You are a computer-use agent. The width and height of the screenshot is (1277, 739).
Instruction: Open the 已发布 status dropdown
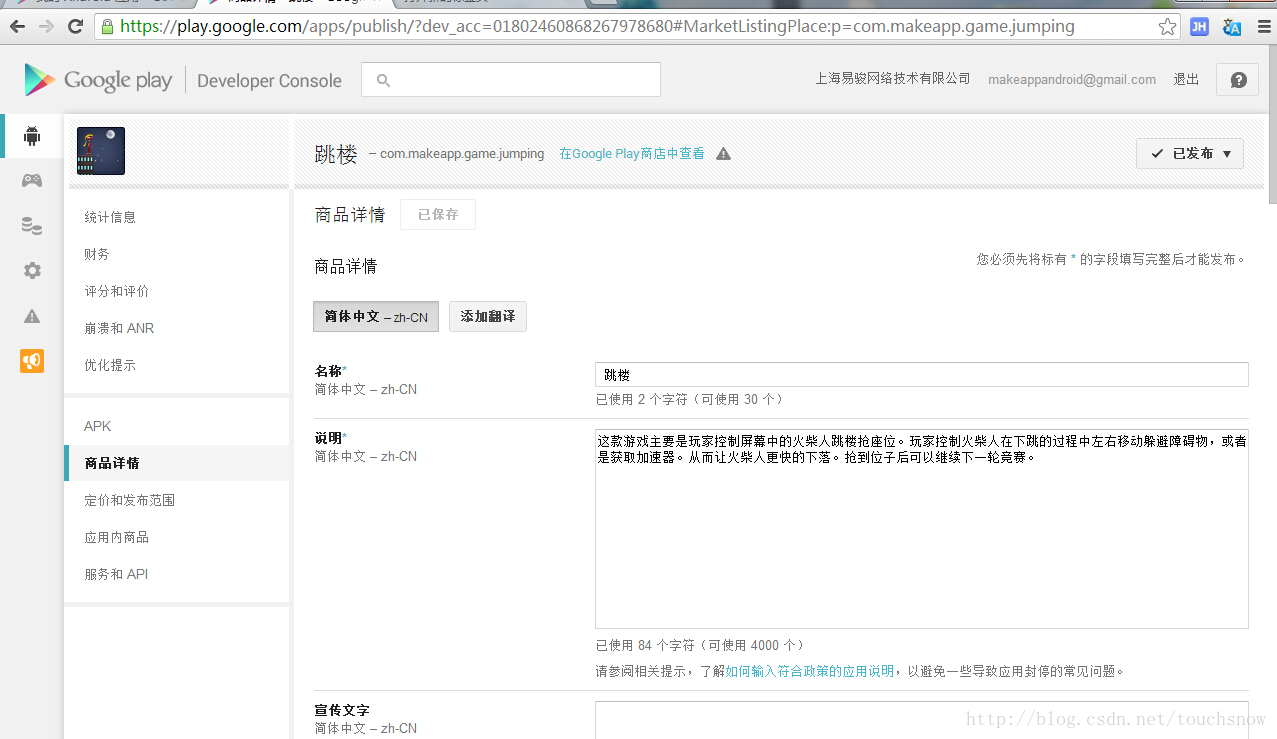(x=1190, y=153)
